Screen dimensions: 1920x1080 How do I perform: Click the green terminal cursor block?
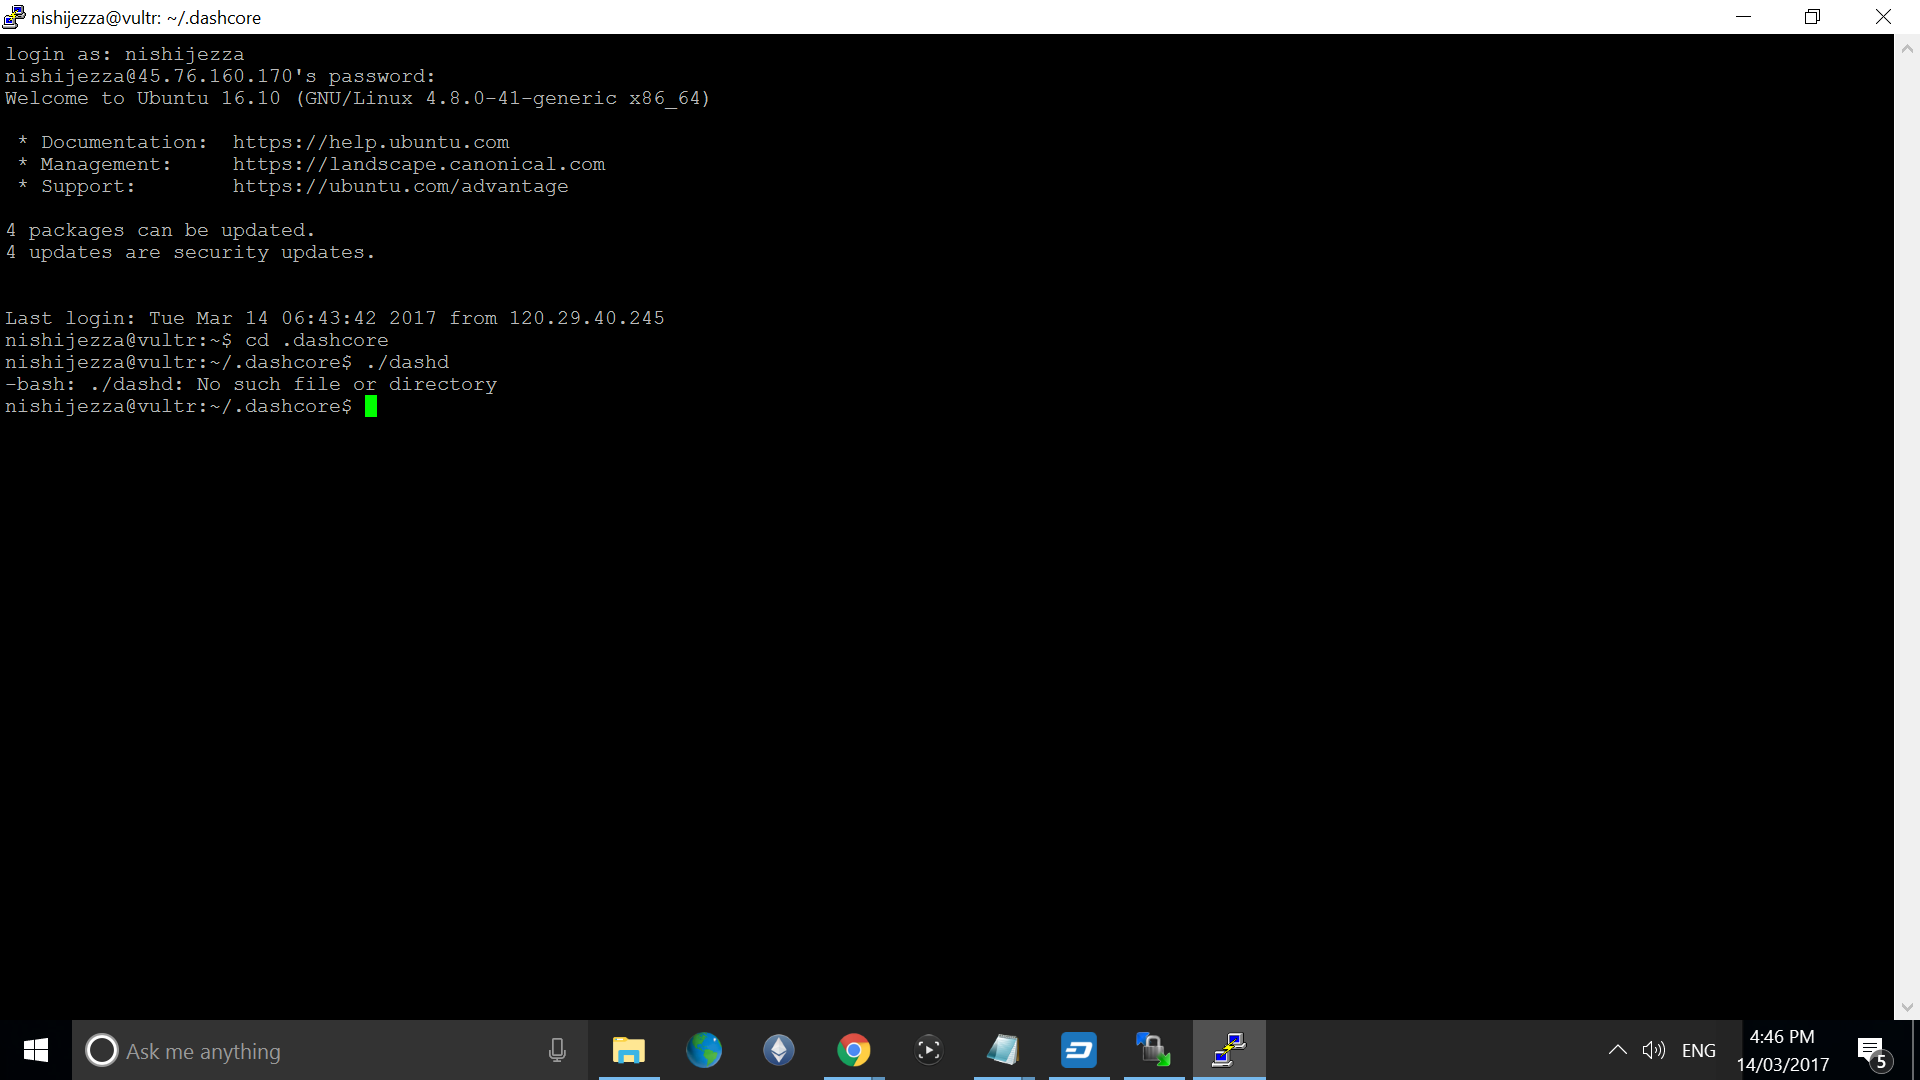(x=371, y=406)
